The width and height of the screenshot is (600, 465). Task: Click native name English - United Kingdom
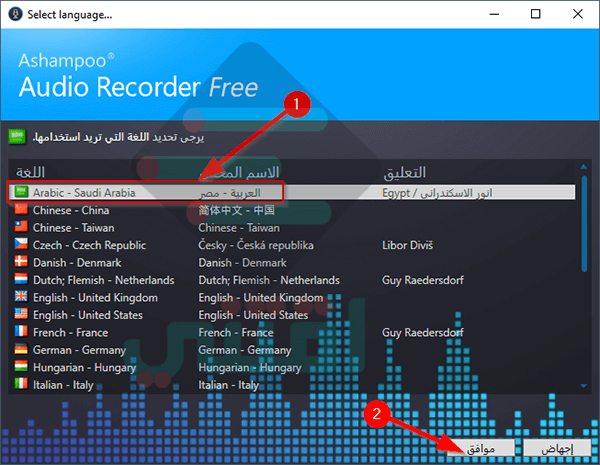[261, 297]
